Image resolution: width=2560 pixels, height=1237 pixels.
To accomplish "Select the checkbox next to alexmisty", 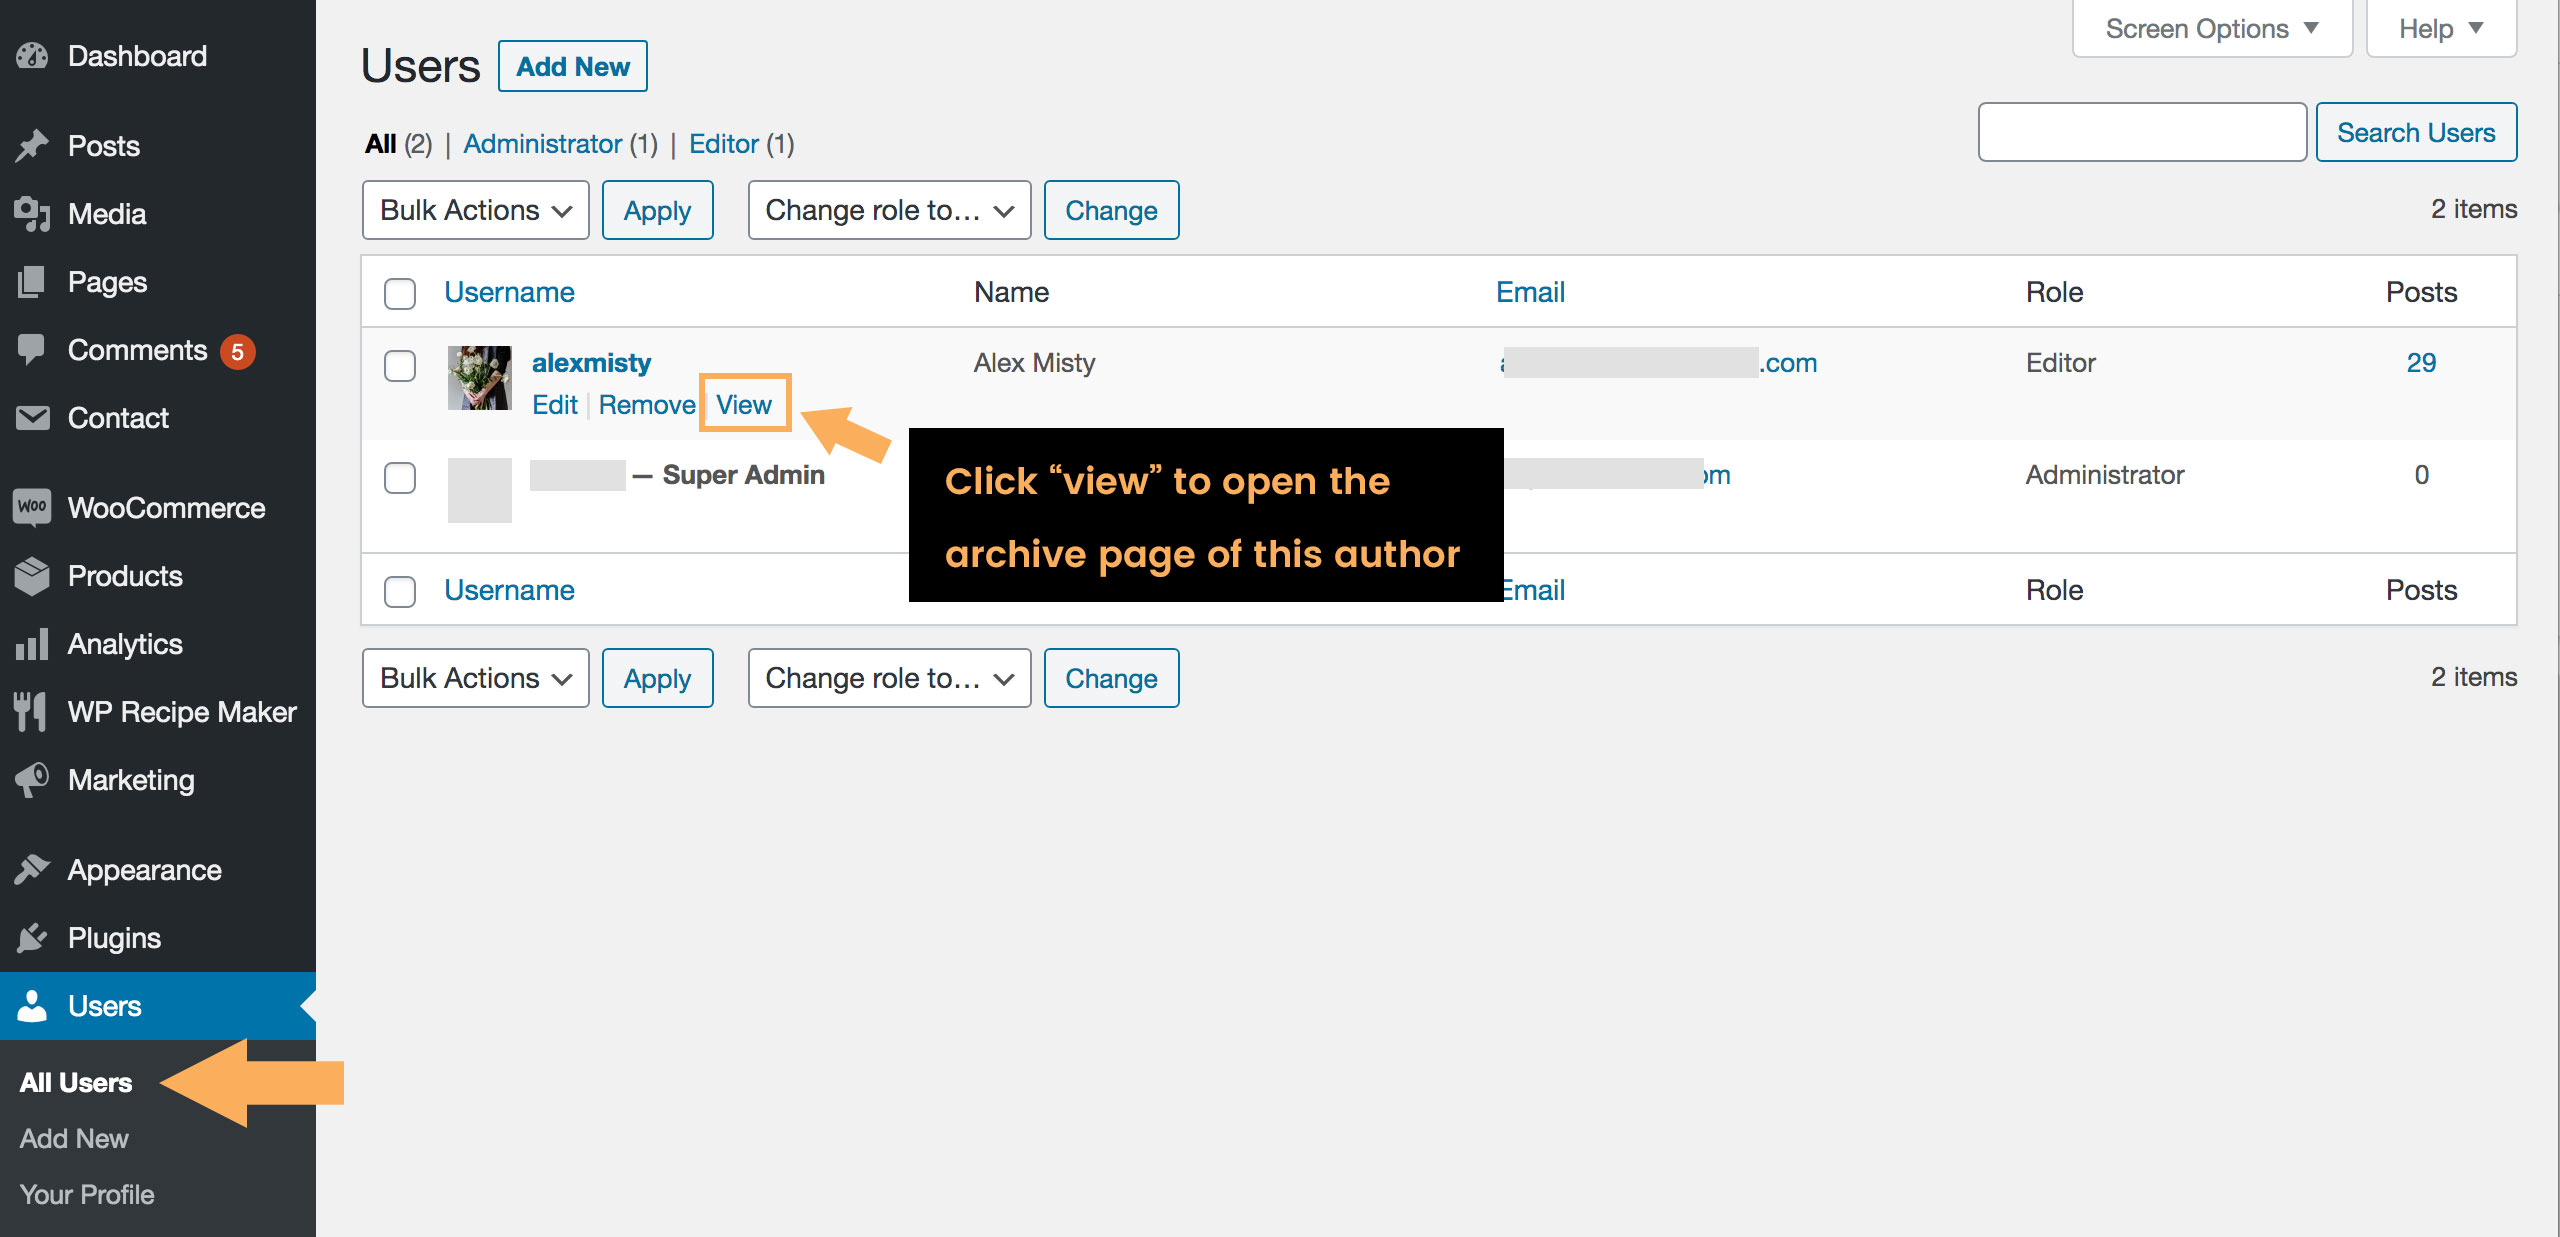I will [399, 367].
